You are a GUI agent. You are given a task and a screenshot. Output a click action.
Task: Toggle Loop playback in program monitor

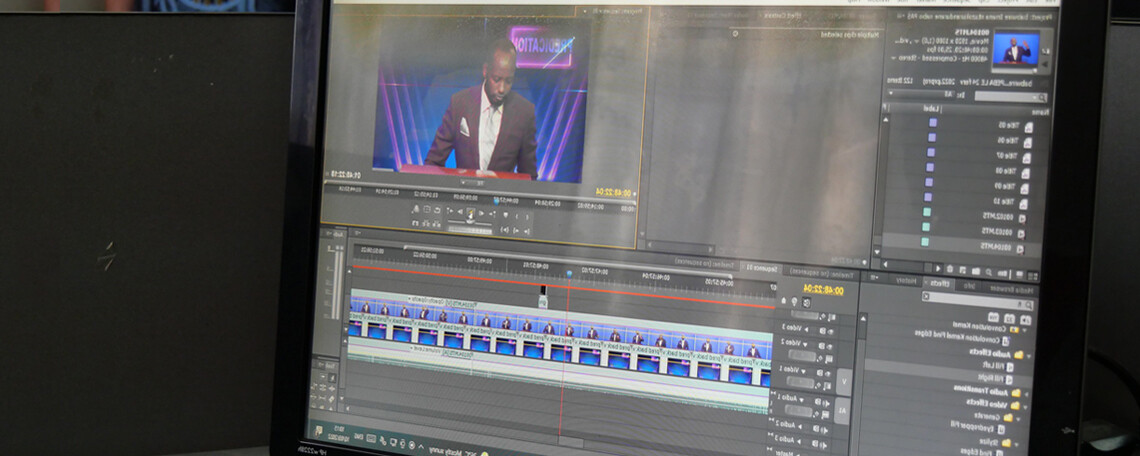click(437, 210)
